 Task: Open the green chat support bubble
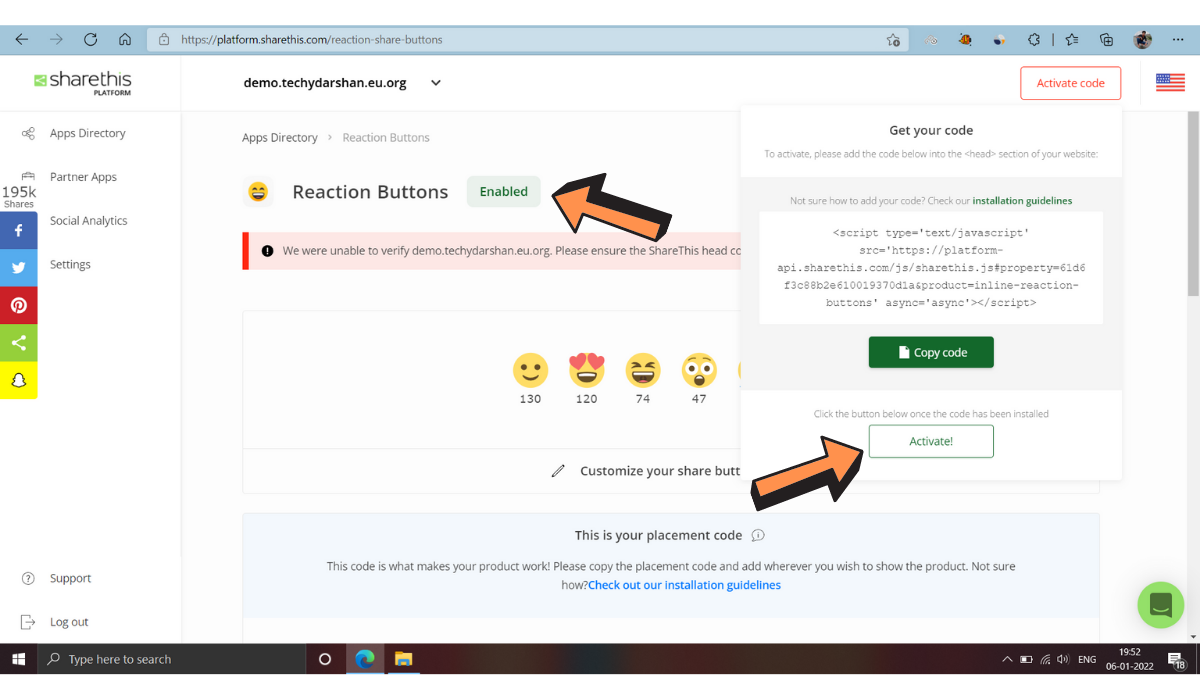click(1161, 604)
